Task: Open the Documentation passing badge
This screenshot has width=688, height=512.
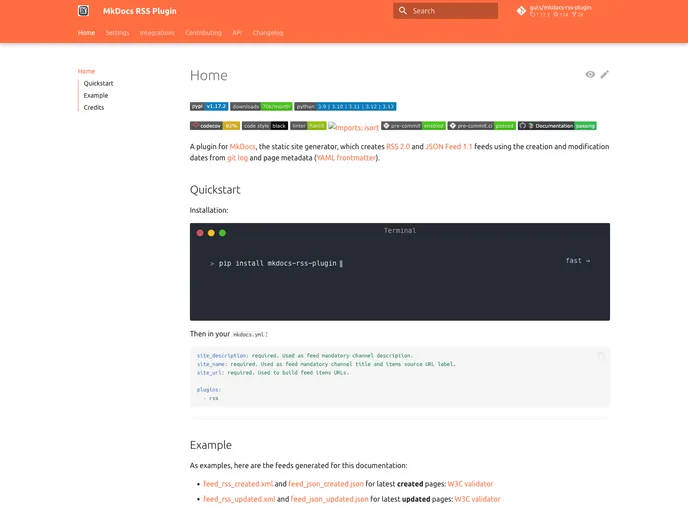Action: [x=557, y=126]
